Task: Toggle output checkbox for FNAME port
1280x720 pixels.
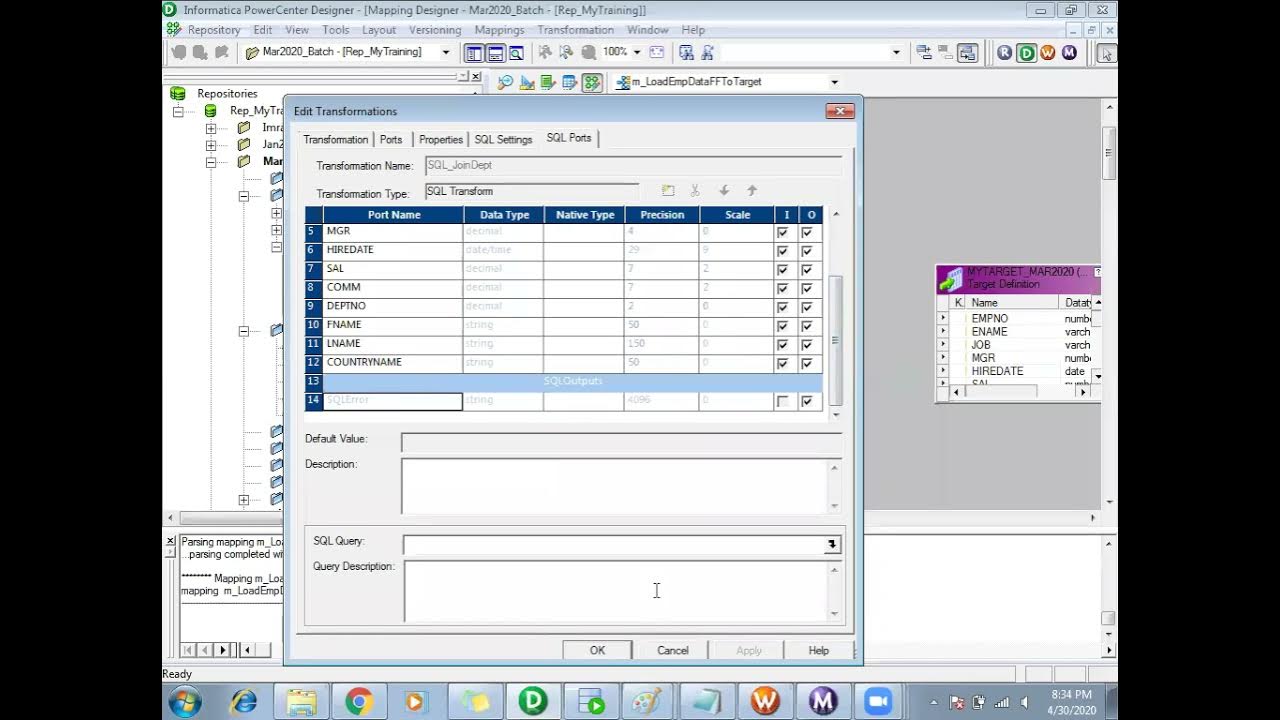Action: 807,326
